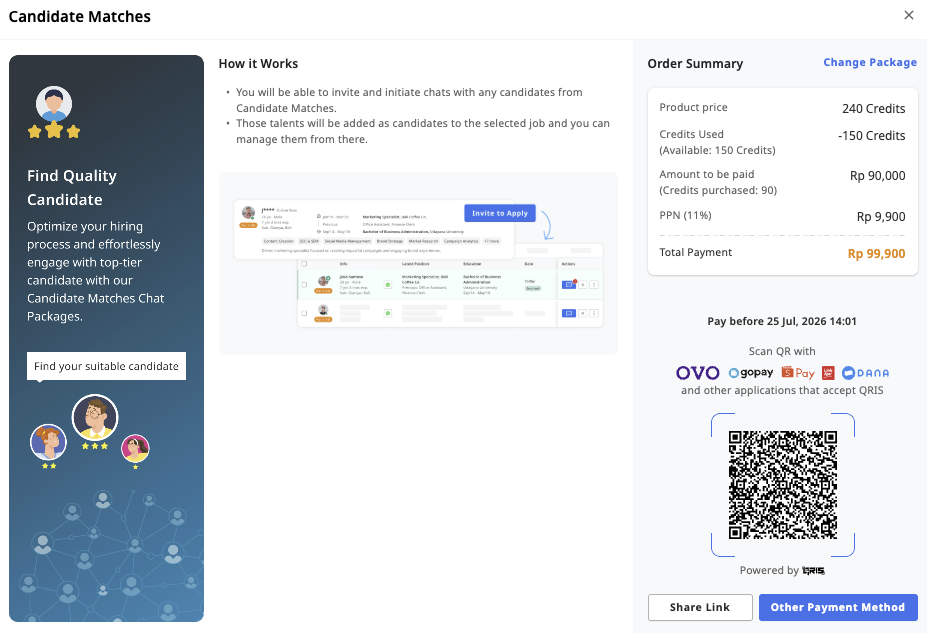Click the -150 Credits value
This screenshot has width=927, height=633.
tap(871, 136)
